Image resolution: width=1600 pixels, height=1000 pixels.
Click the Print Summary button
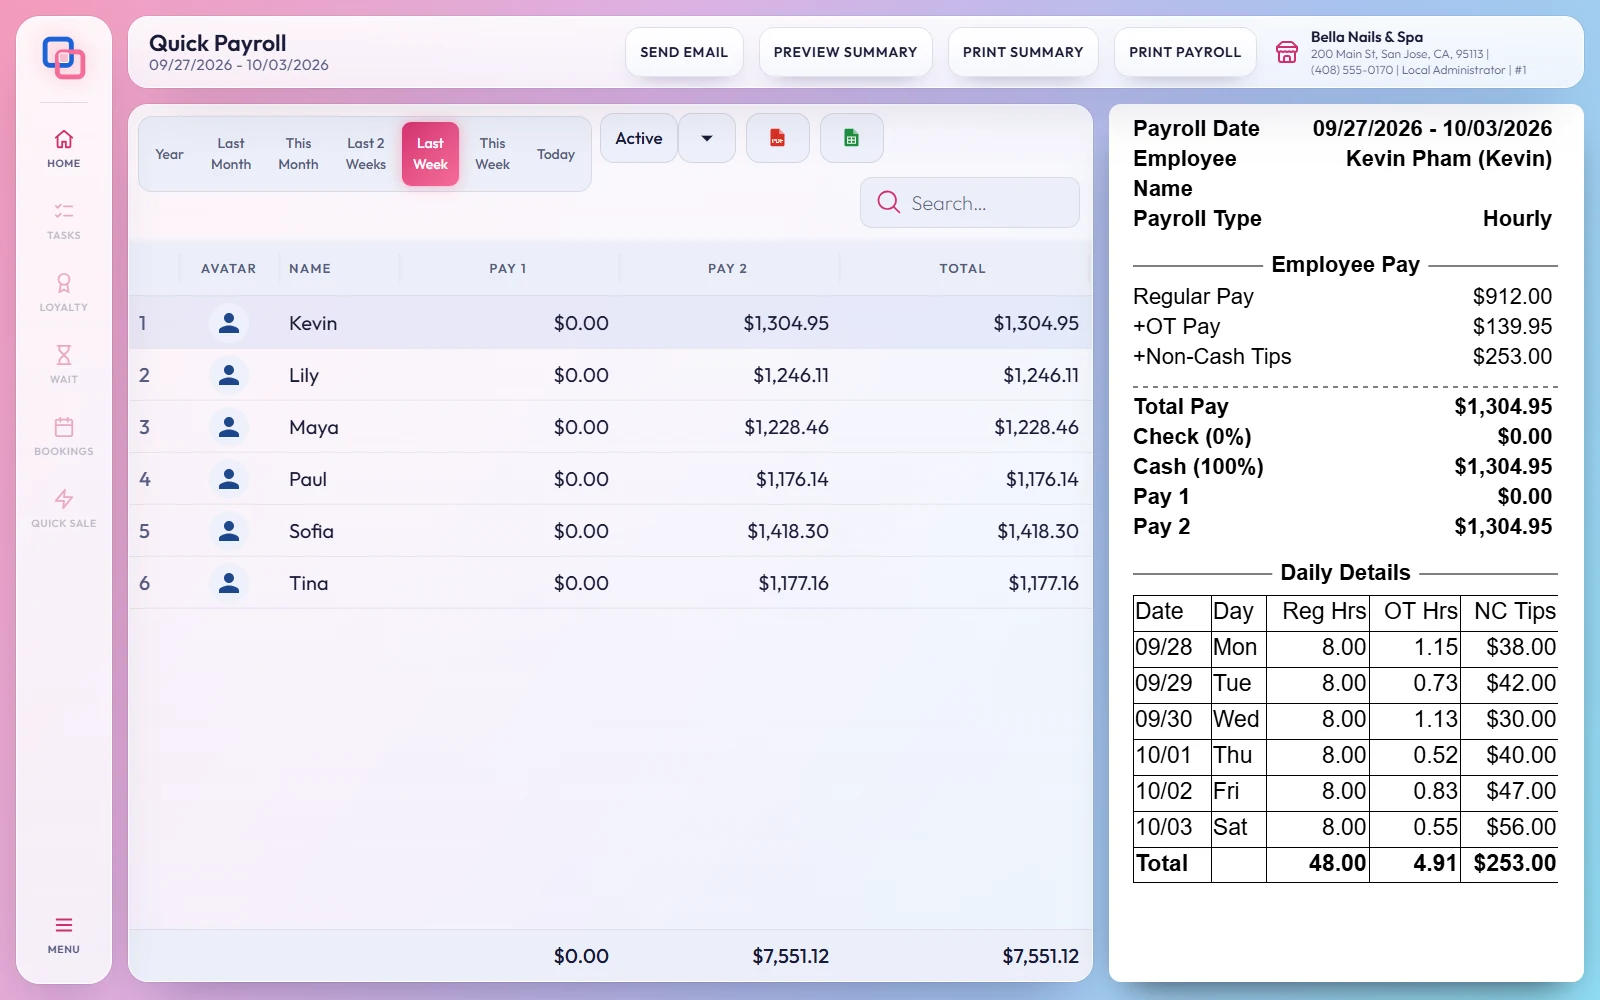[1023, 52]
